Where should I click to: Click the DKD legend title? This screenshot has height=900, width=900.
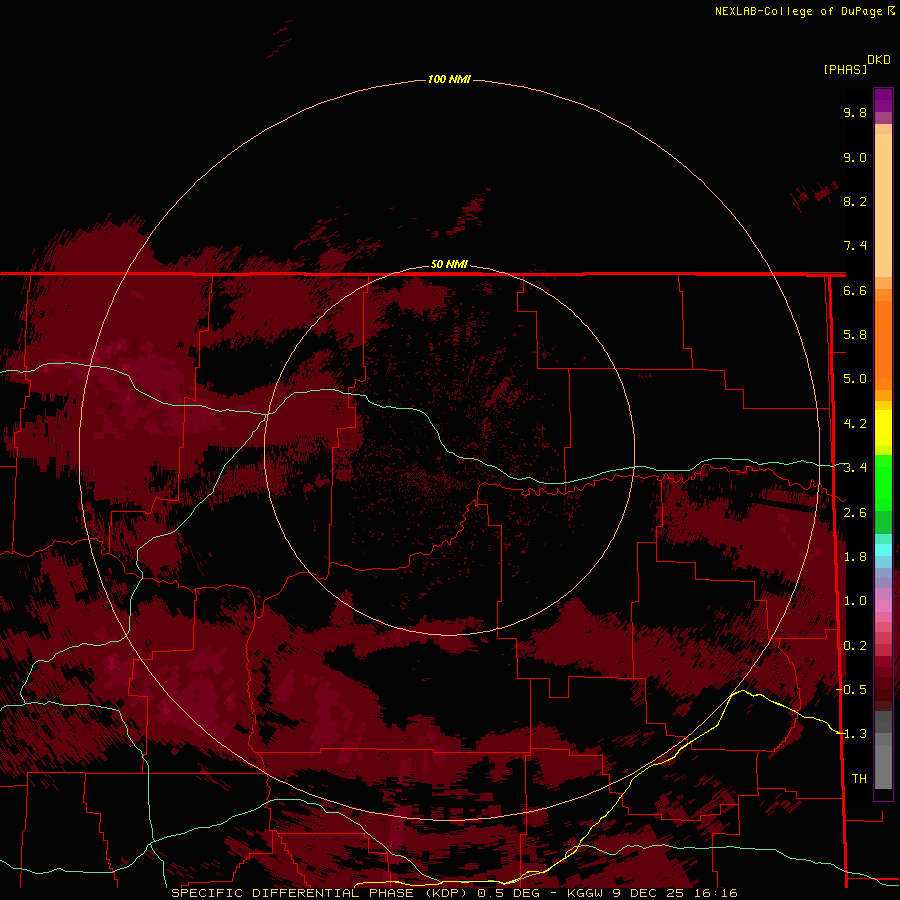pyautogui.click(x=879, y=60)
